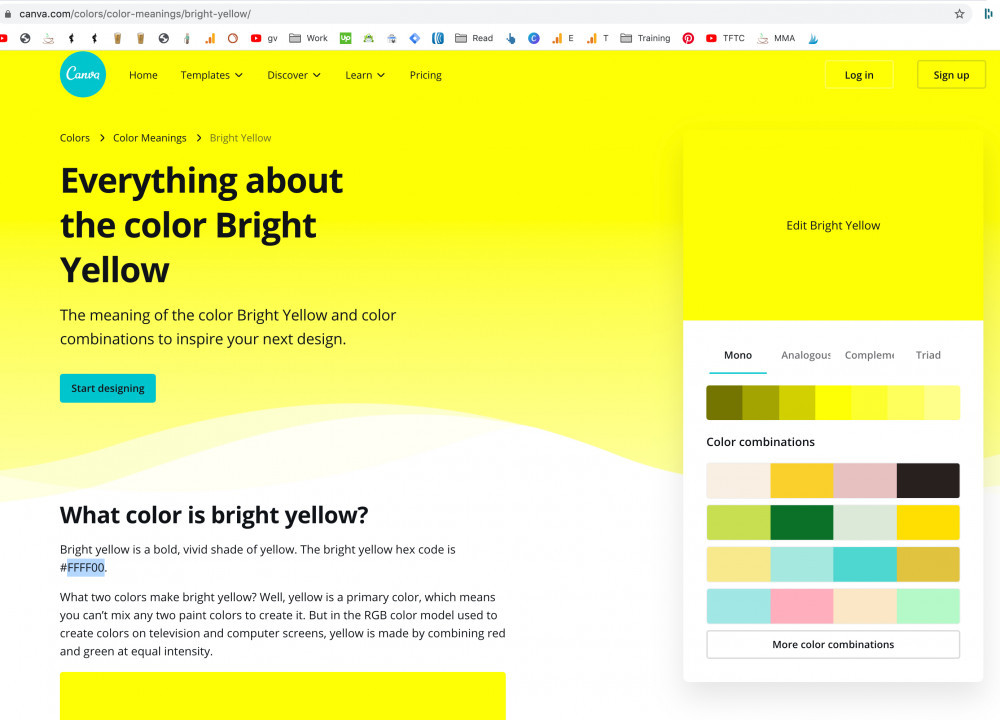Open the Training bookmarks folder
The width and height of the screenshot is (1000, 720).
tap(645, 38)
